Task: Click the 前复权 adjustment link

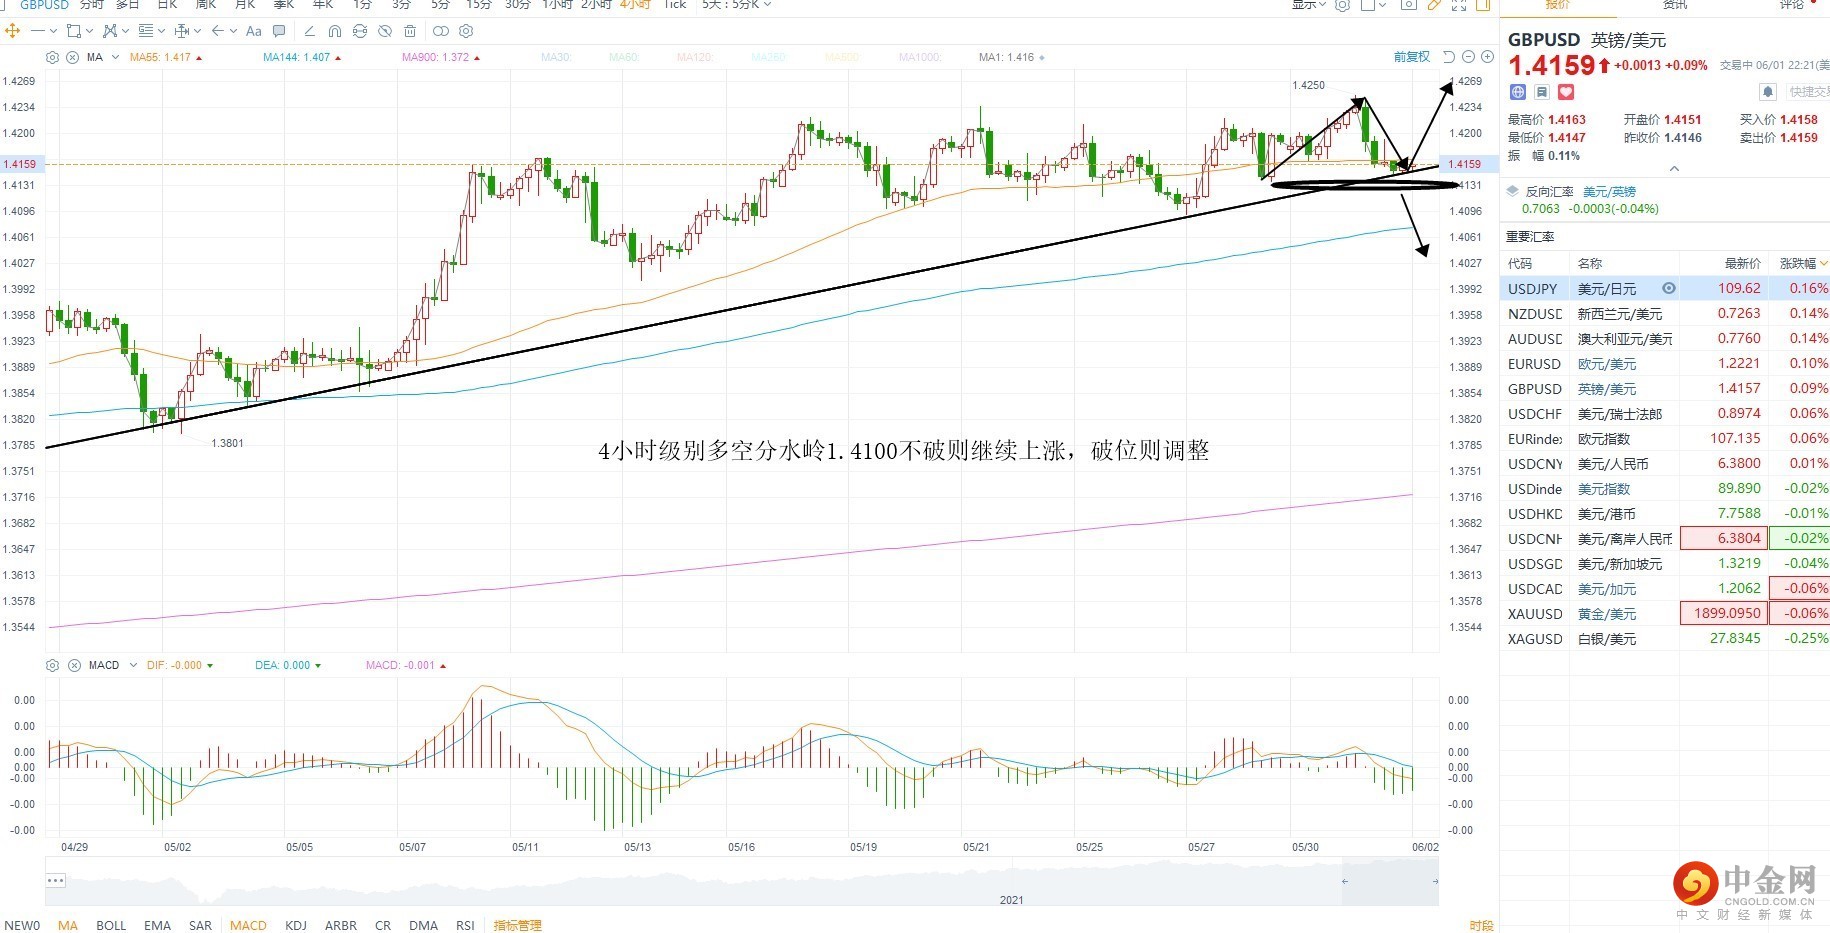Action: [1412, 57]
